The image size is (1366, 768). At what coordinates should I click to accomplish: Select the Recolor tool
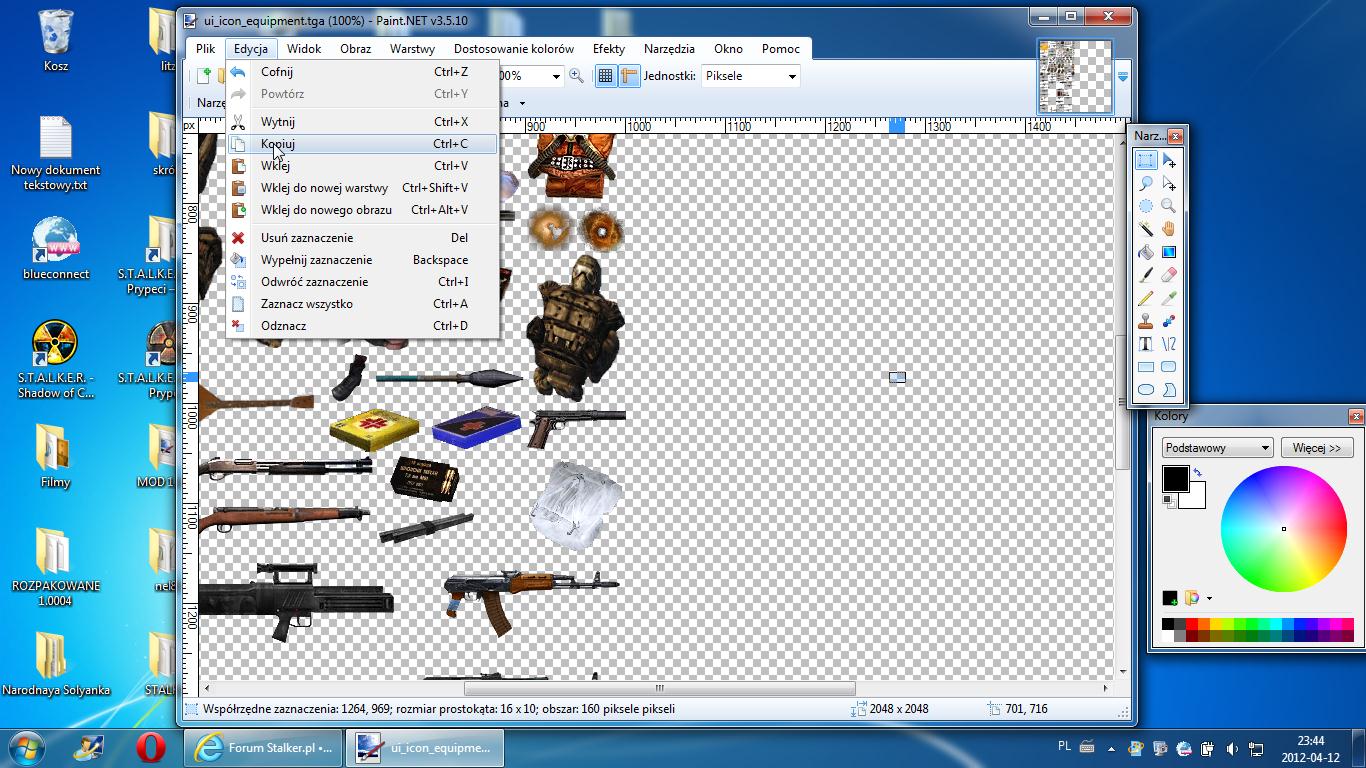[x=1168, y=321]
